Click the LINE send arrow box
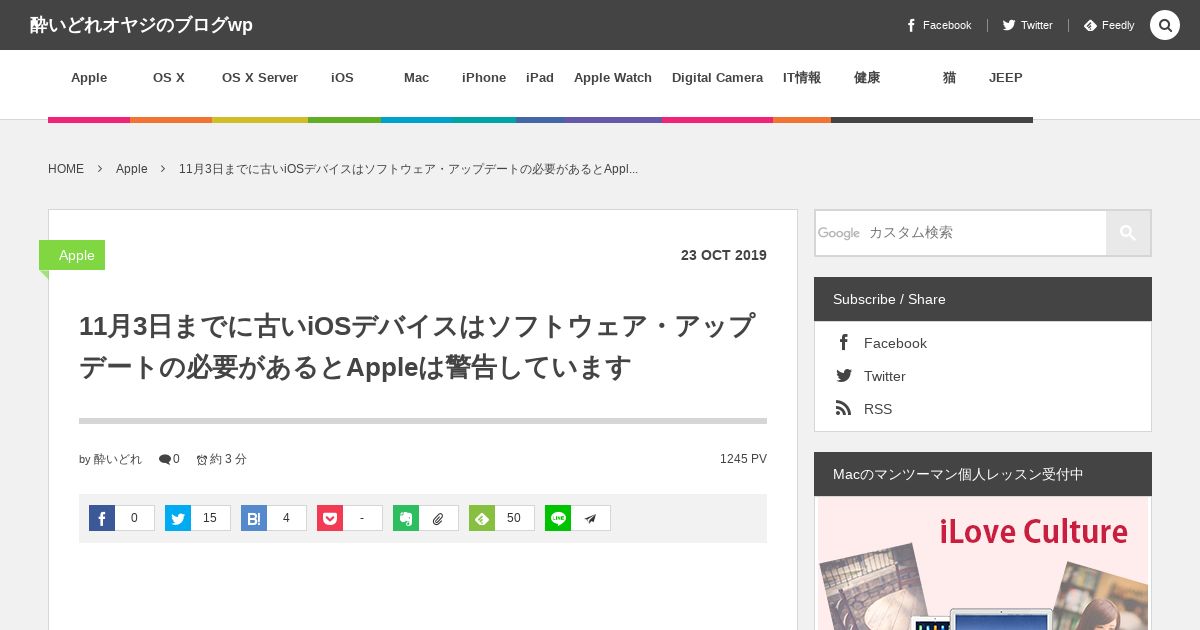This screenshot has width=1200, height=630. tap(590, 518)
